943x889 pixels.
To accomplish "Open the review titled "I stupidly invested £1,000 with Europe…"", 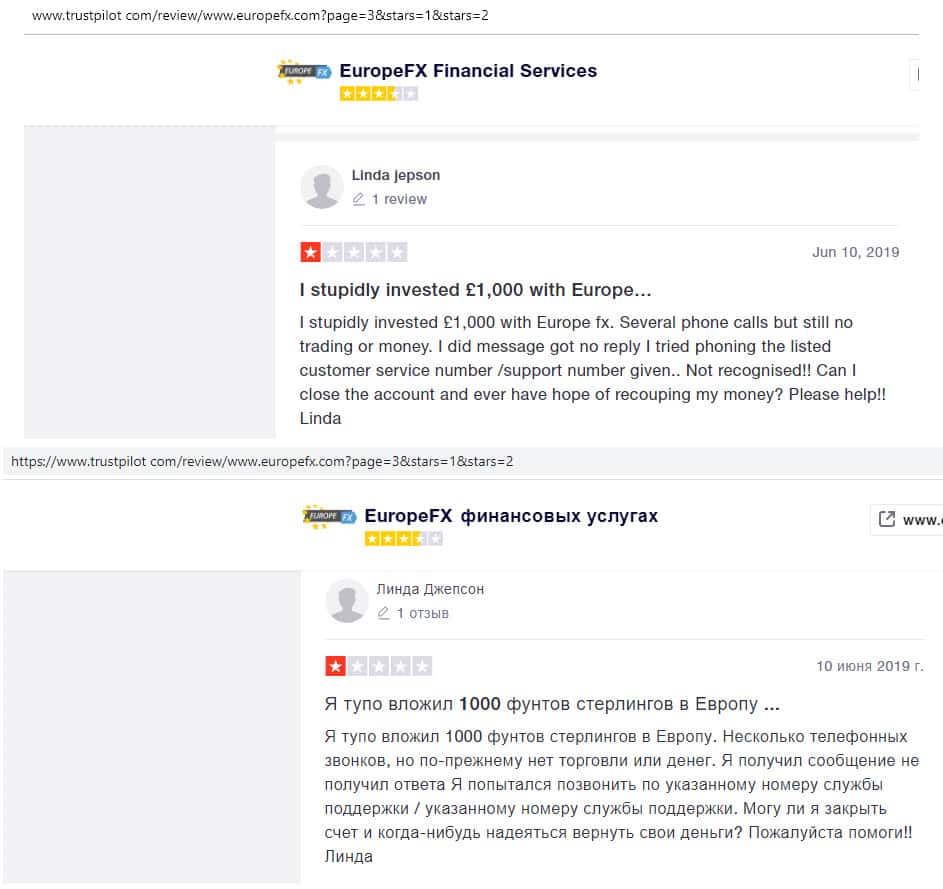I will [x=476, y=291].
